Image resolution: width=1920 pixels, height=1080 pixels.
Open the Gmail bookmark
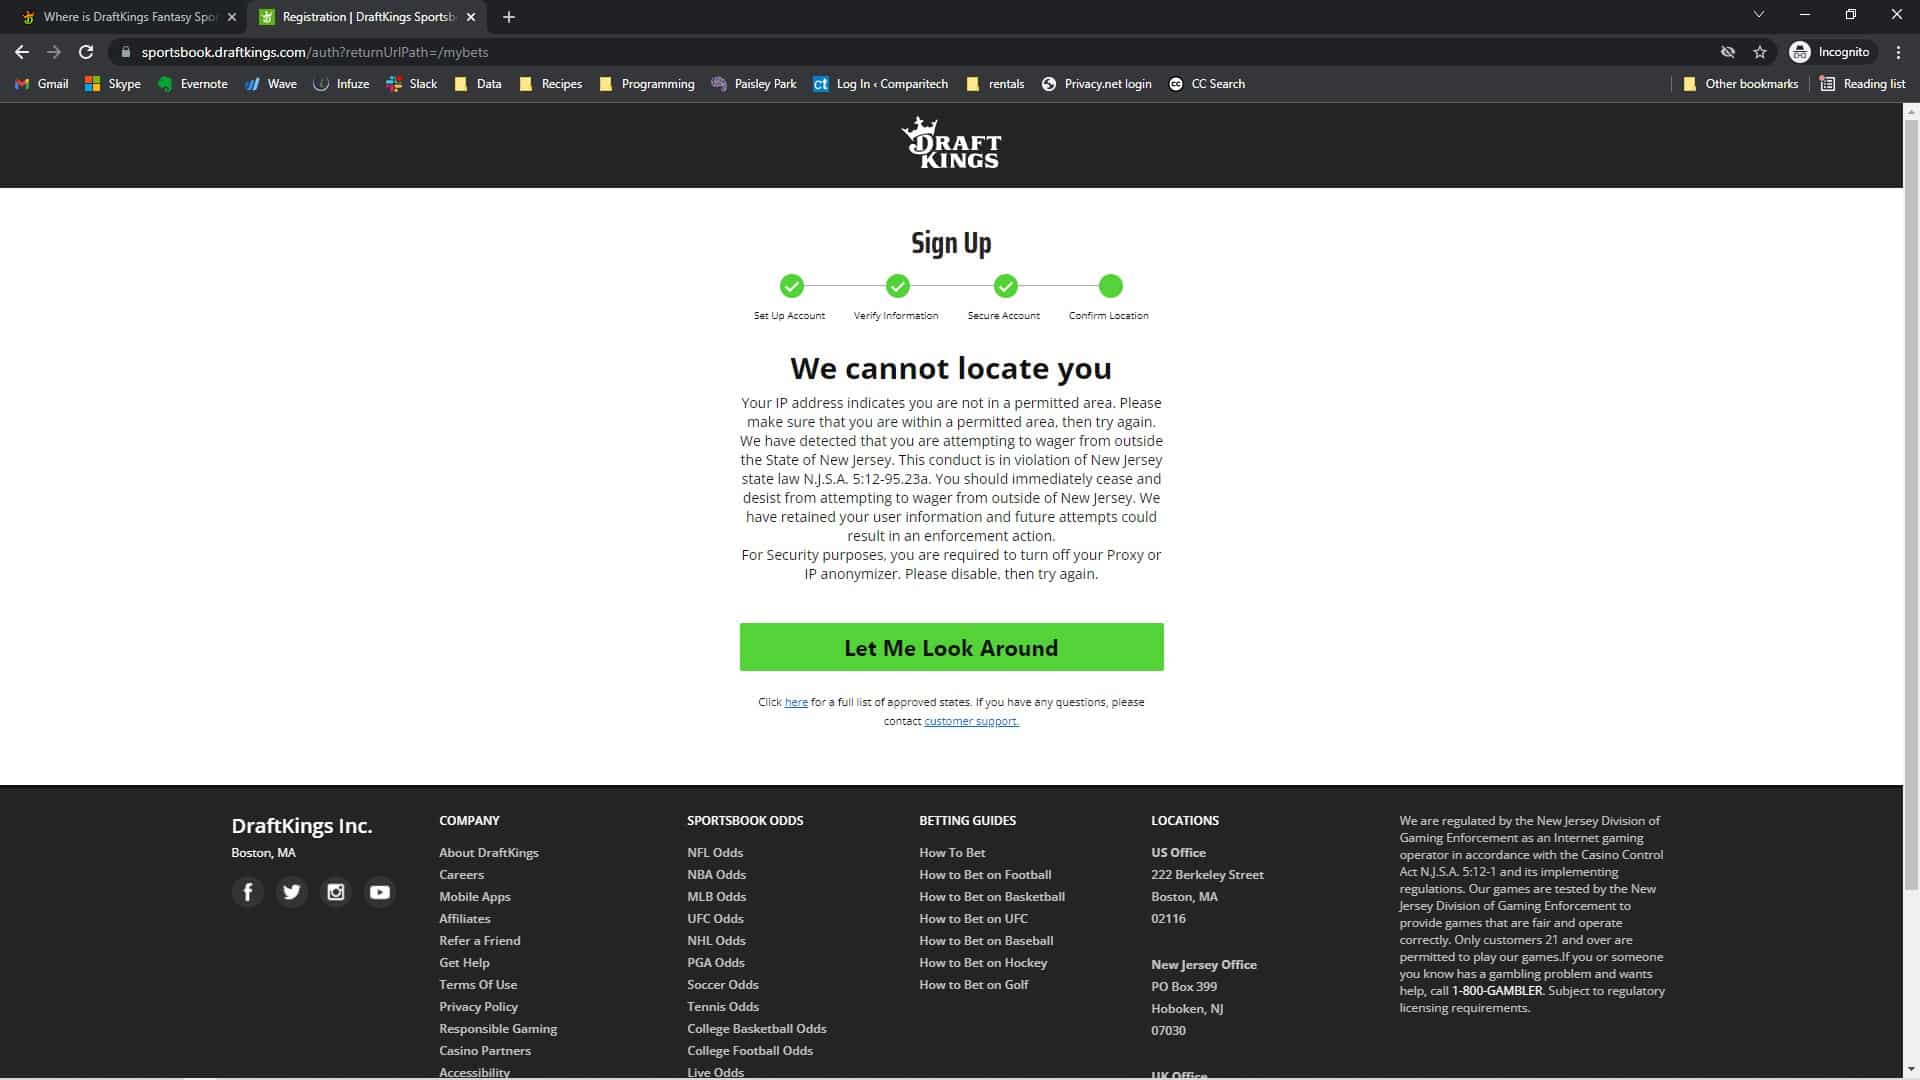point(42,84)
